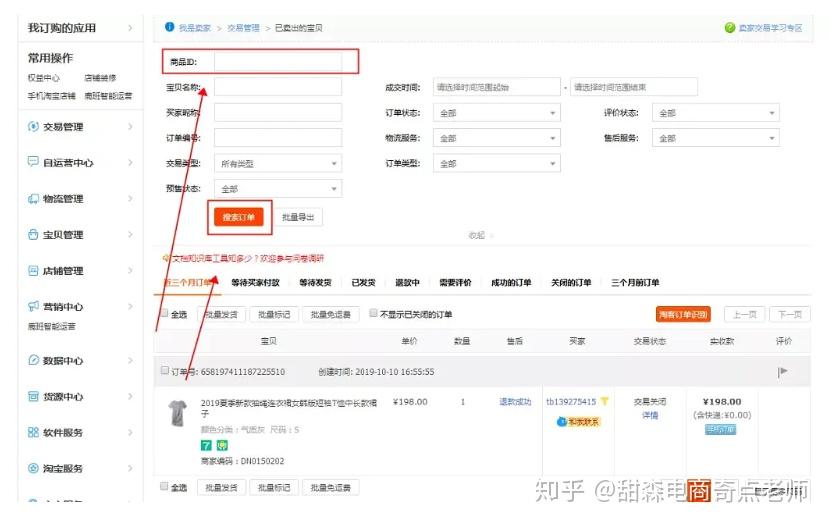Expand the 交易管理 chevron arrow
The height and width of the screenshot is (524, 829).
click(x=130, y=126)
